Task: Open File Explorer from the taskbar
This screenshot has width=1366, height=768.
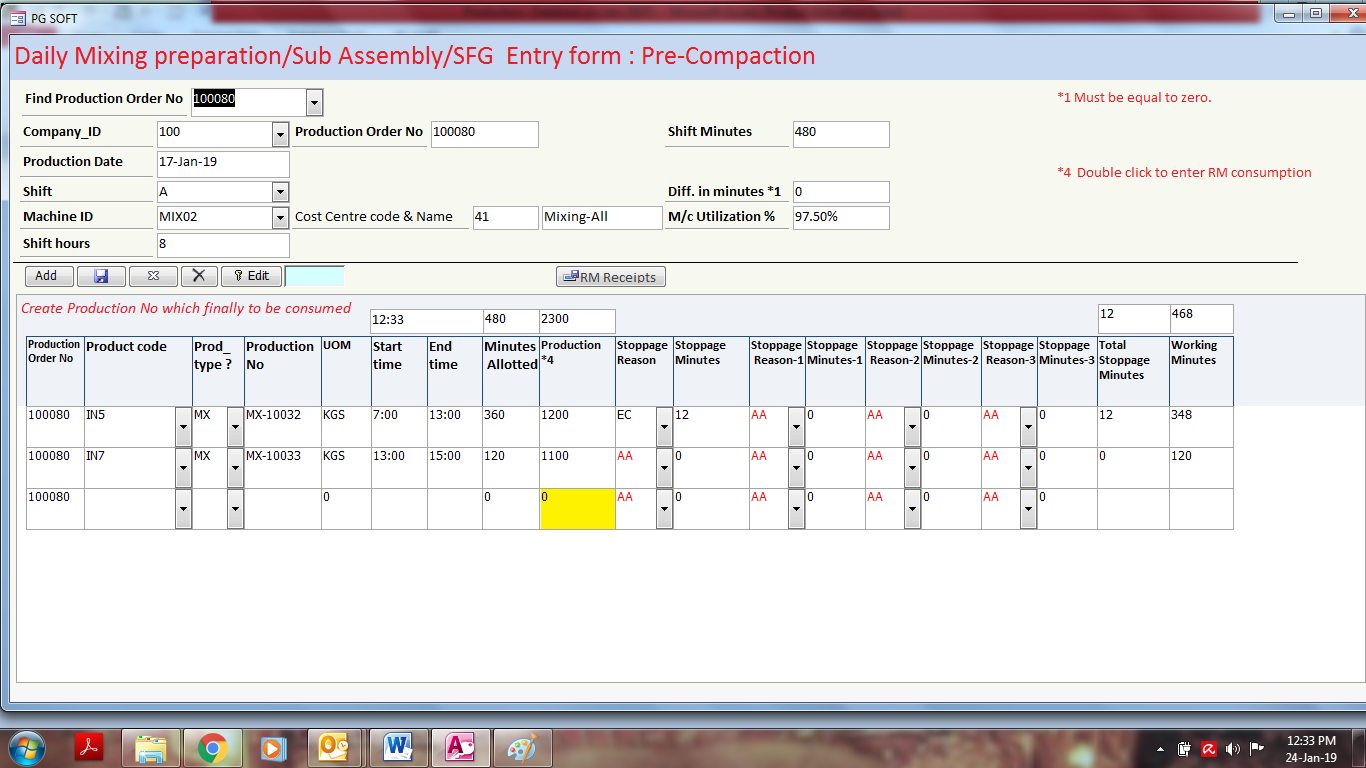Action: 151,748
